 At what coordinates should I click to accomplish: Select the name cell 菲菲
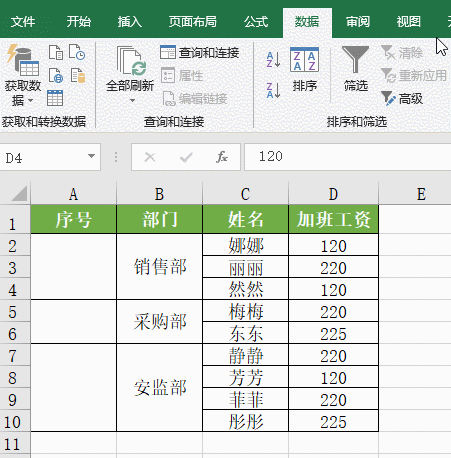(x=246, y=399)
